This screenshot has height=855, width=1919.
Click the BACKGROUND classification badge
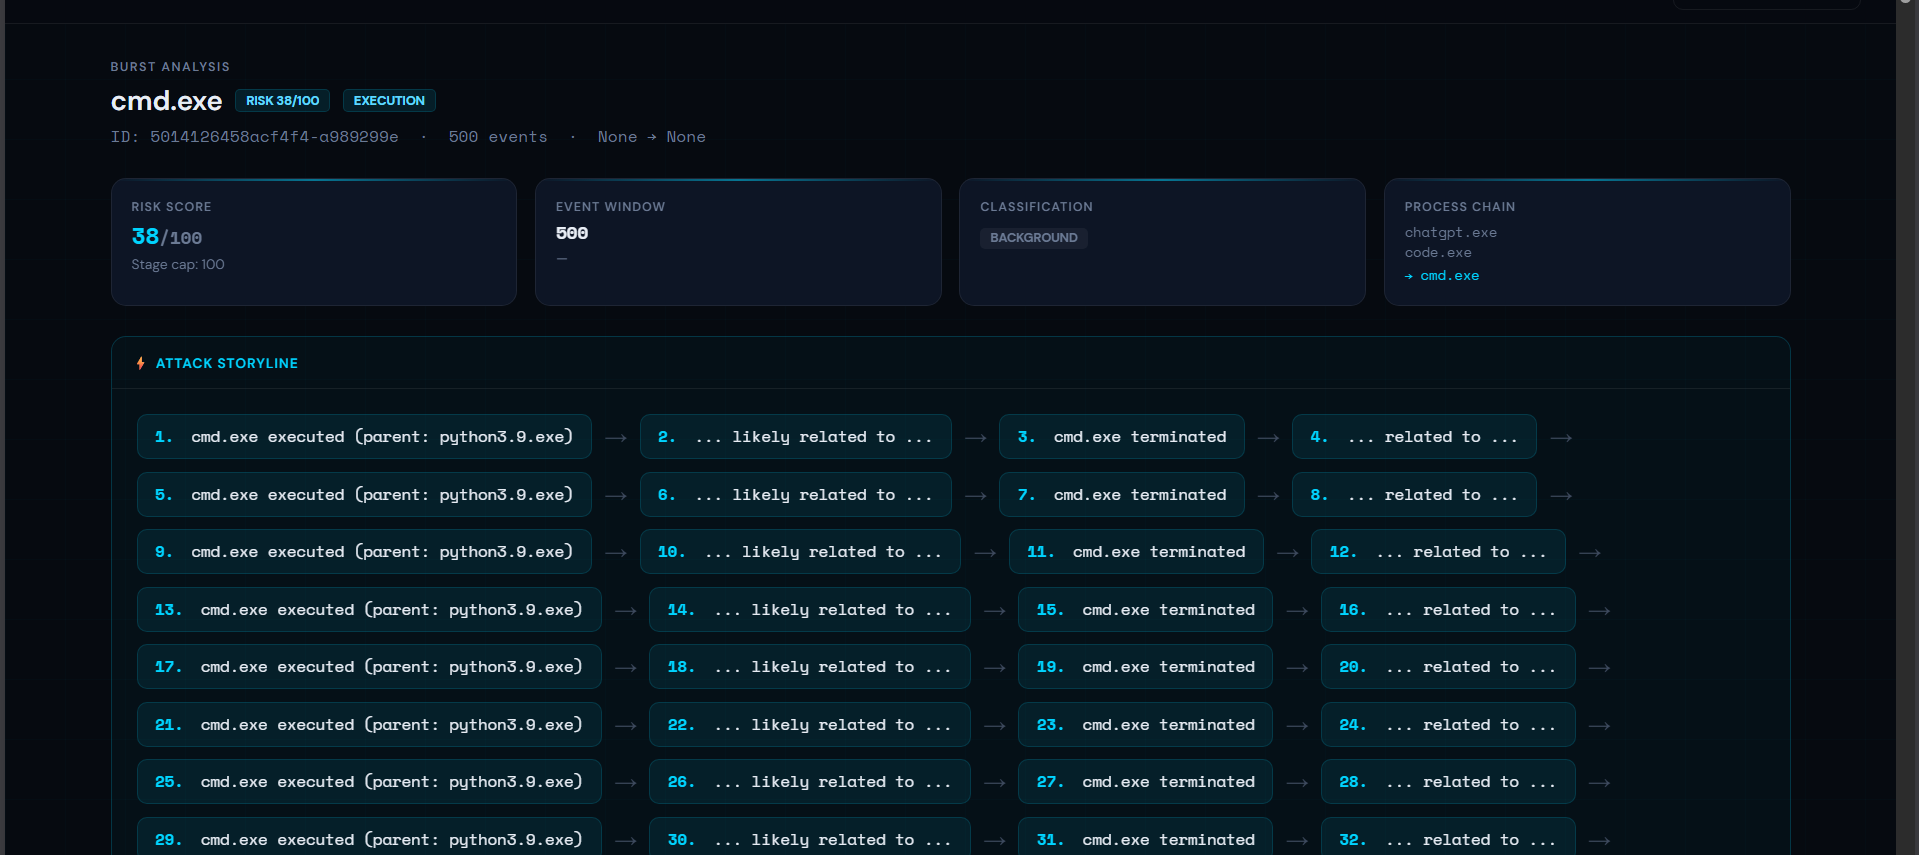tap(1034, 238)
